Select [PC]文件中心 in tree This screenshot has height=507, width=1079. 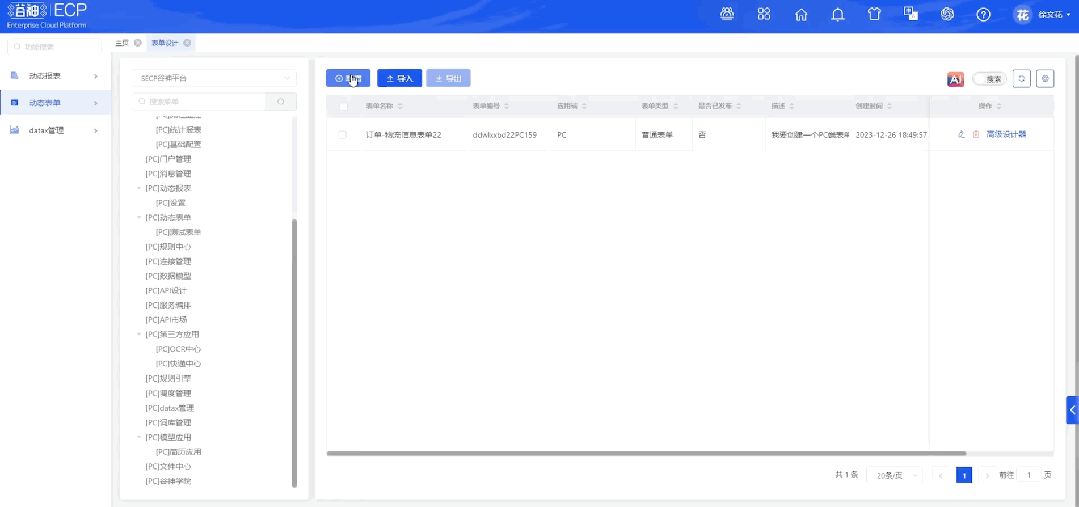[169, 466]
